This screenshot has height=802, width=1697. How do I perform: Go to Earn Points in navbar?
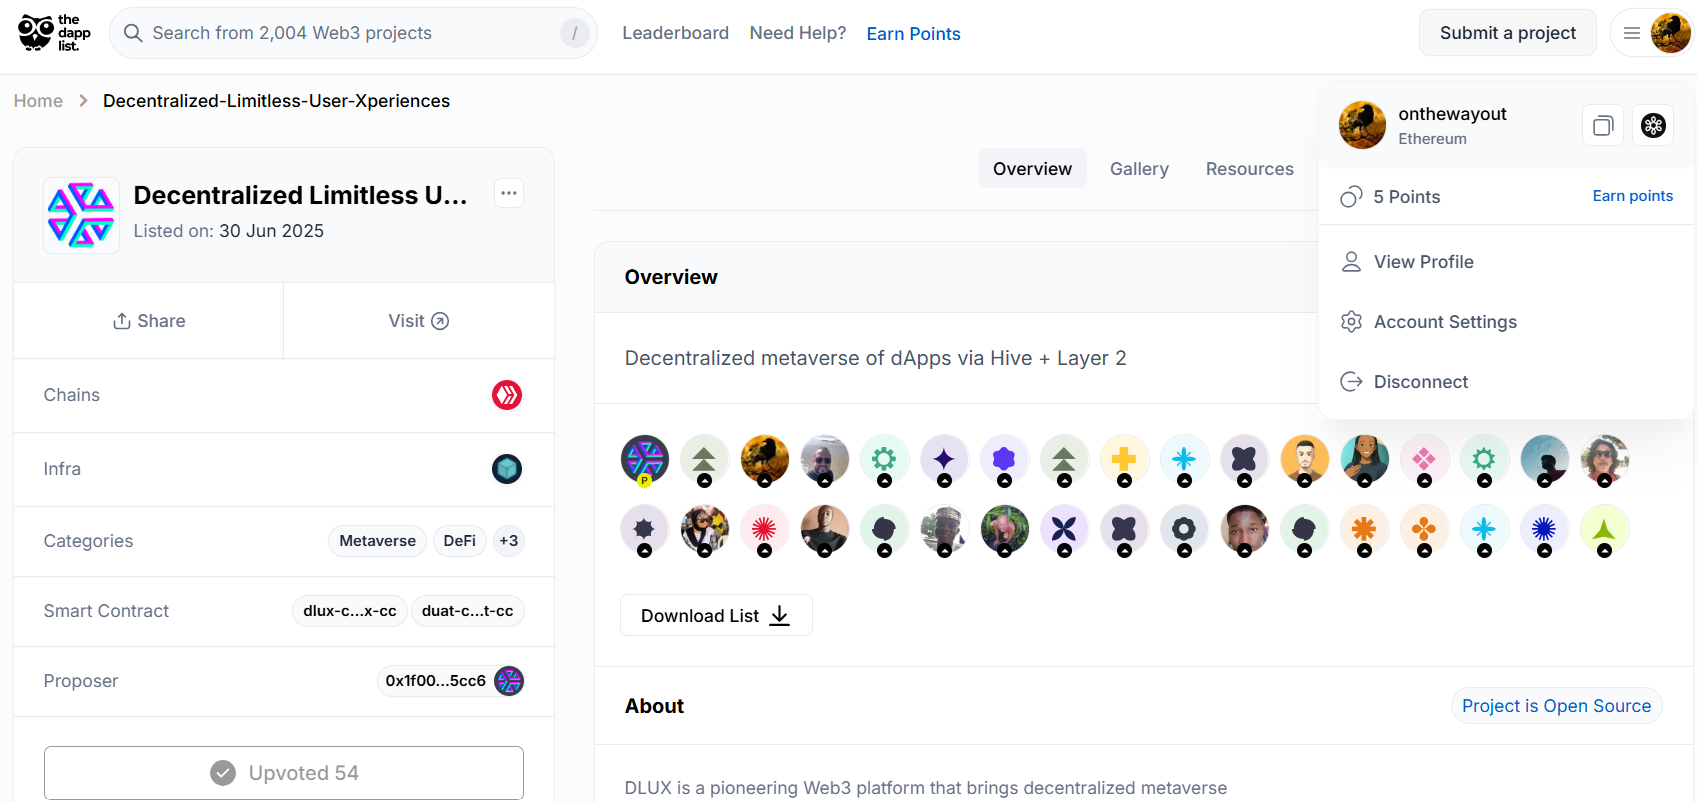point(913,34)
